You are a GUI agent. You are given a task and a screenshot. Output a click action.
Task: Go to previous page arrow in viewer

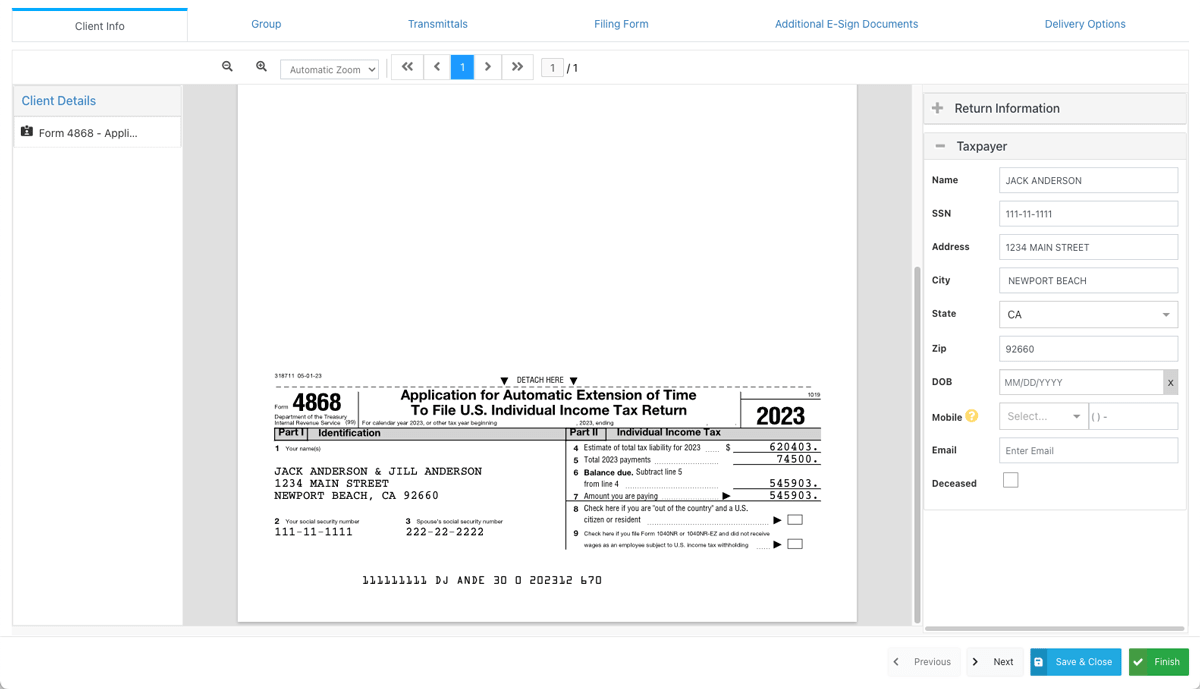[x=437, y=67]
